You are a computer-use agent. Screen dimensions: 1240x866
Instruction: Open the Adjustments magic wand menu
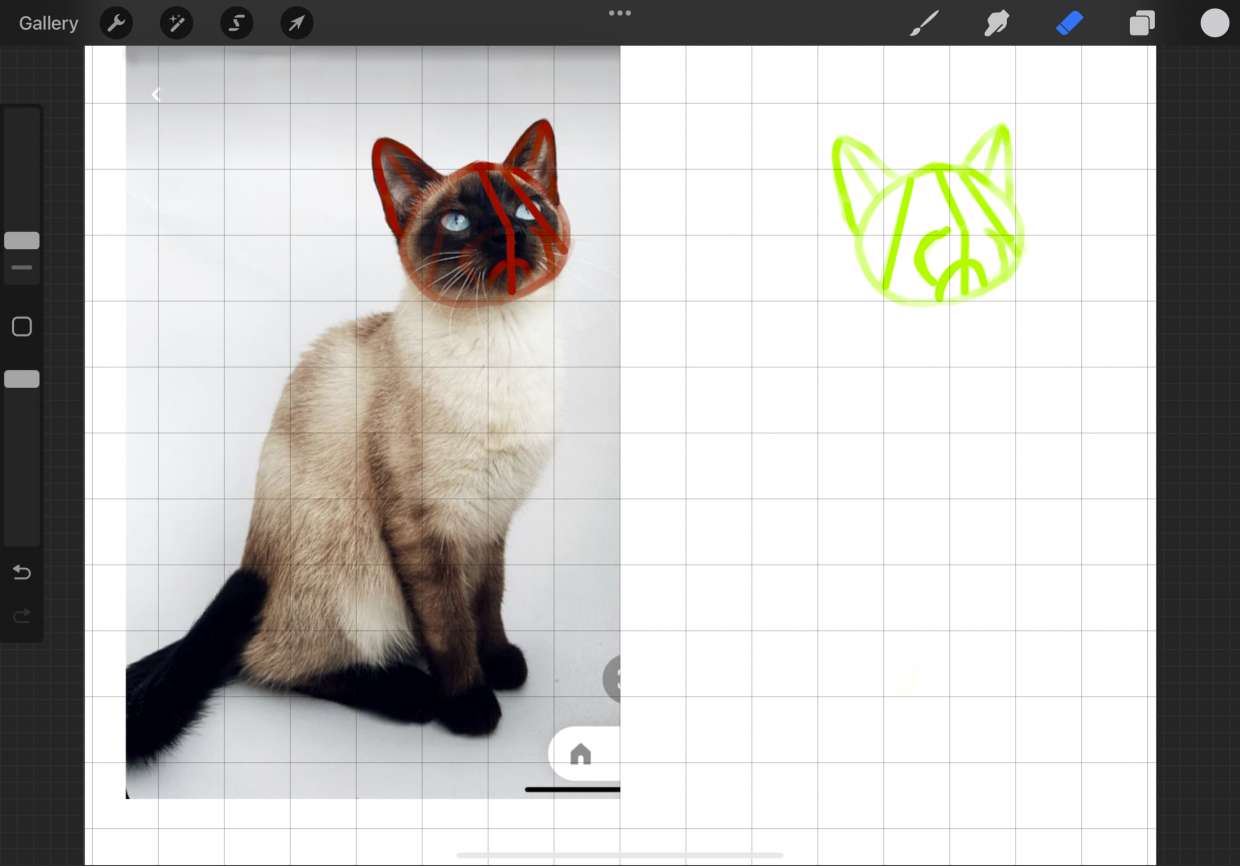[177, 23]
